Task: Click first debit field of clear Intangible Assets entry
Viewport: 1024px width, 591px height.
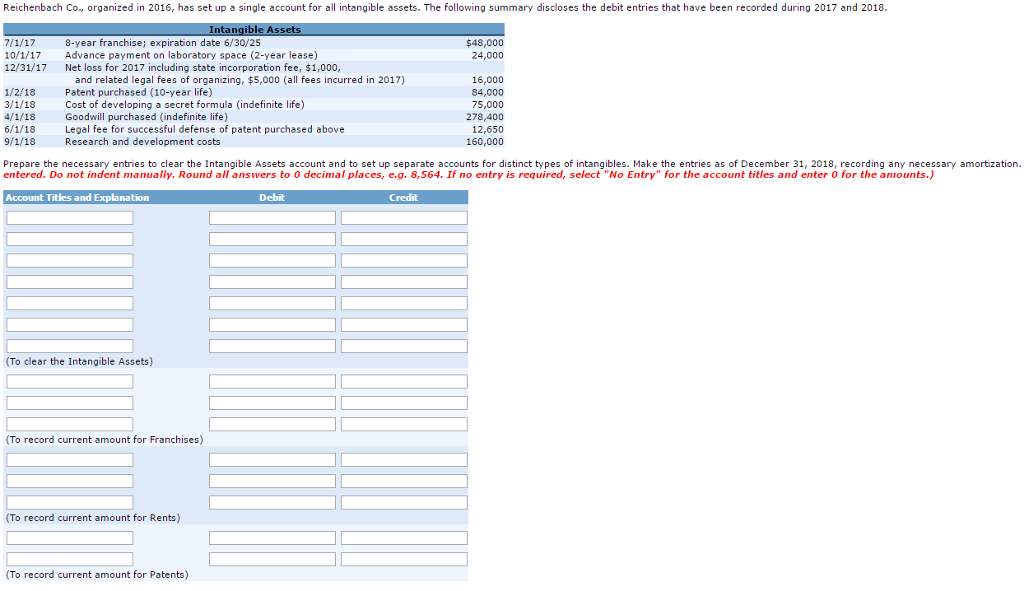Action: point(272,218)
